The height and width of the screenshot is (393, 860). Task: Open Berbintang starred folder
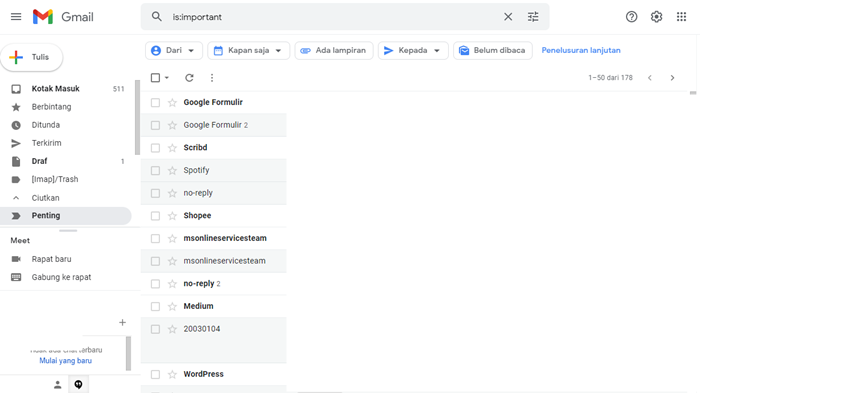pos(52,107)
